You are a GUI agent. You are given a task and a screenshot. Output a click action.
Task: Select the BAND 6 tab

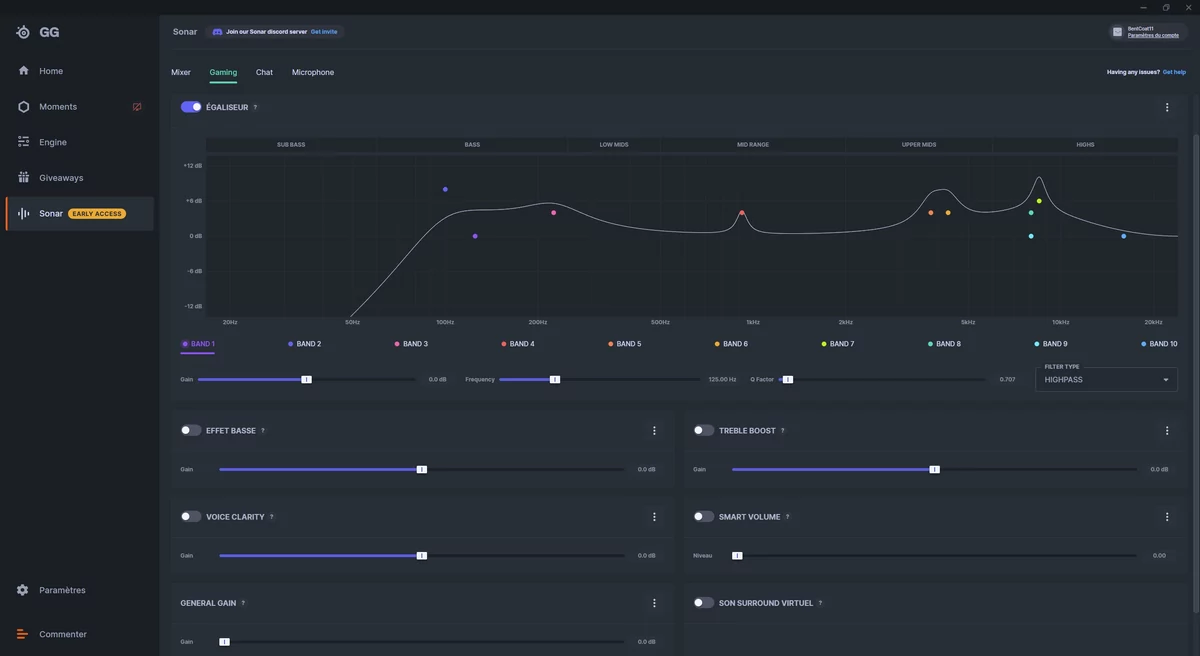click(731, 344)
